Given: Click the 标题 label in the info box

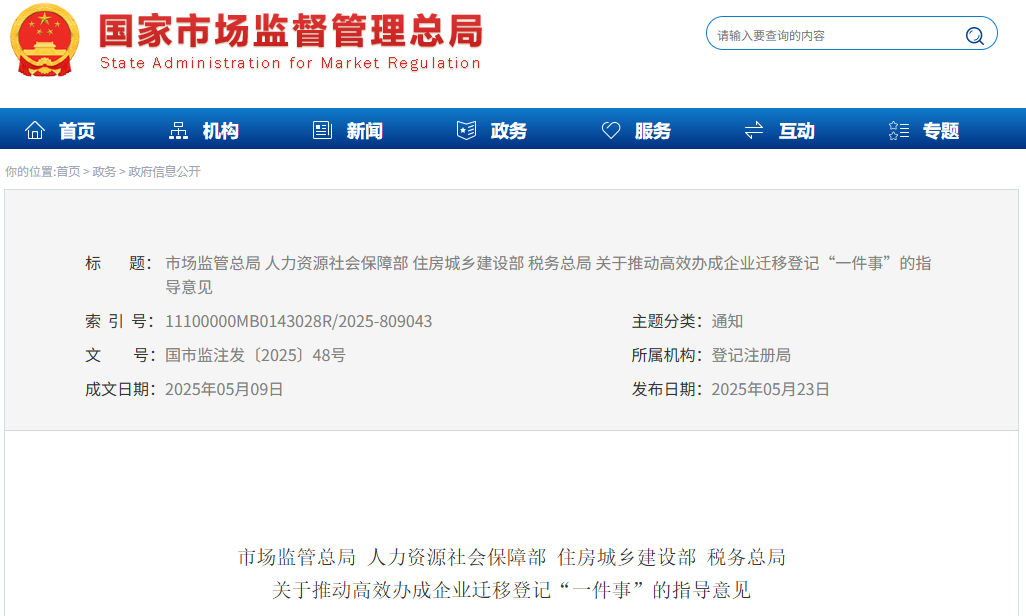Looking at the screenshot, I should click(118, 263).
